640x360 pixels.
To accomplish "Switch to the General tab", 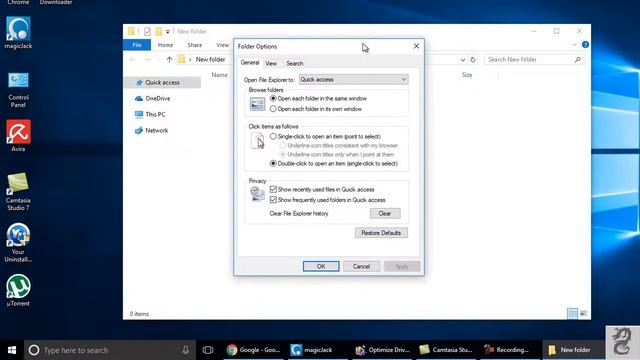I will (x=249, y=63).
